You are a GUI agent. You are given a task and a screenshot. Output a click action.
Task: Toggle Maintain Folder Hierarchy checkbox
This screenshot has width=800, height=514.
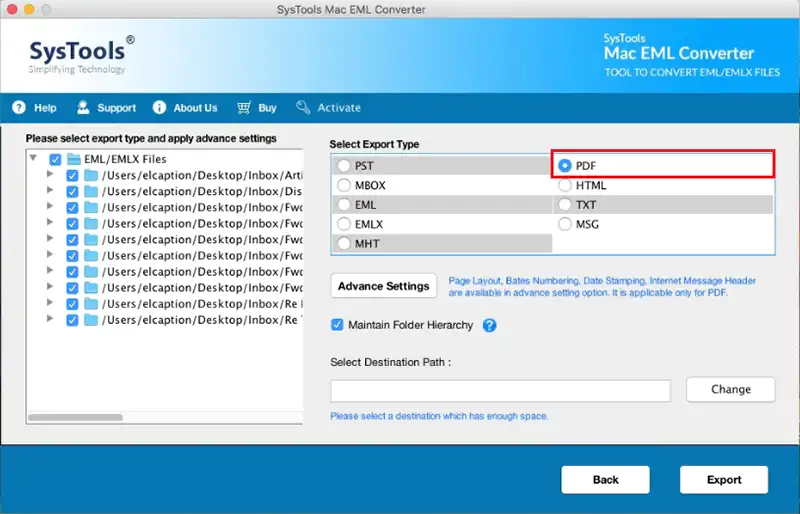coord(337,325)
